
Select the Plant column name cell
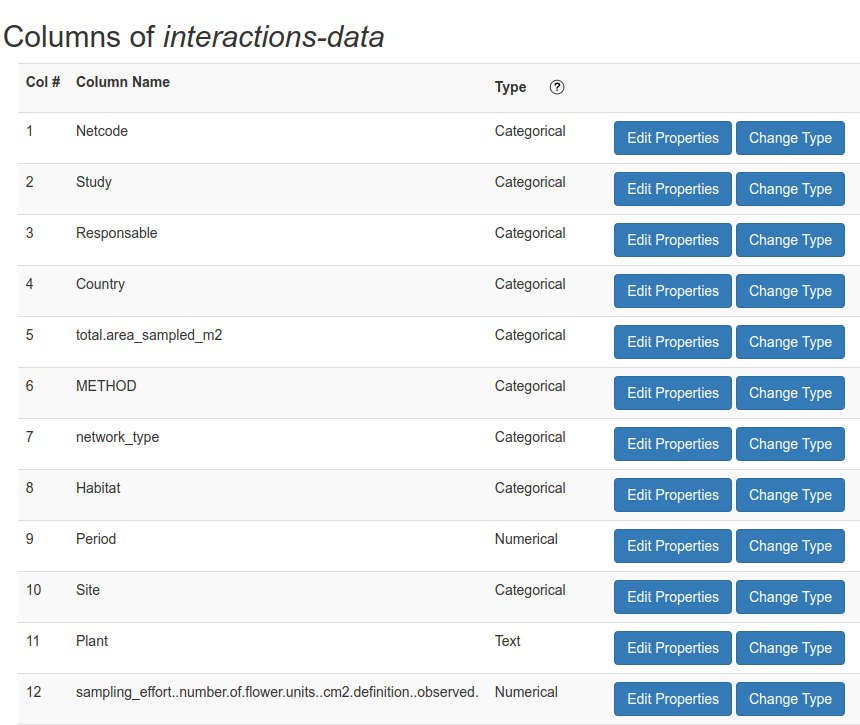coord(92,641)
